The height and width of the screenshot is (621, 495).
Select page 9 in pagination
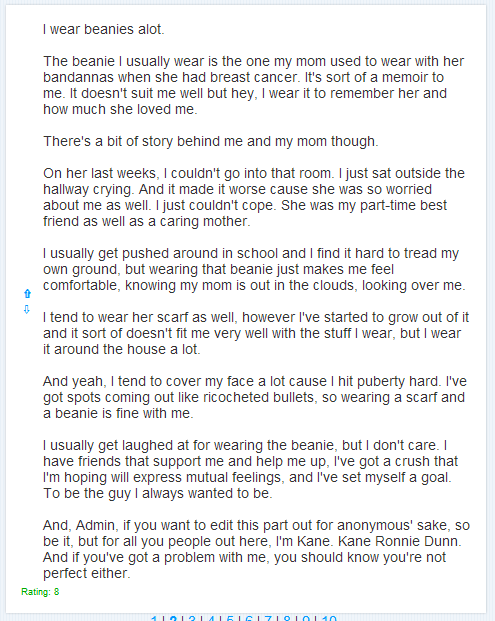[x=306, y=619]
